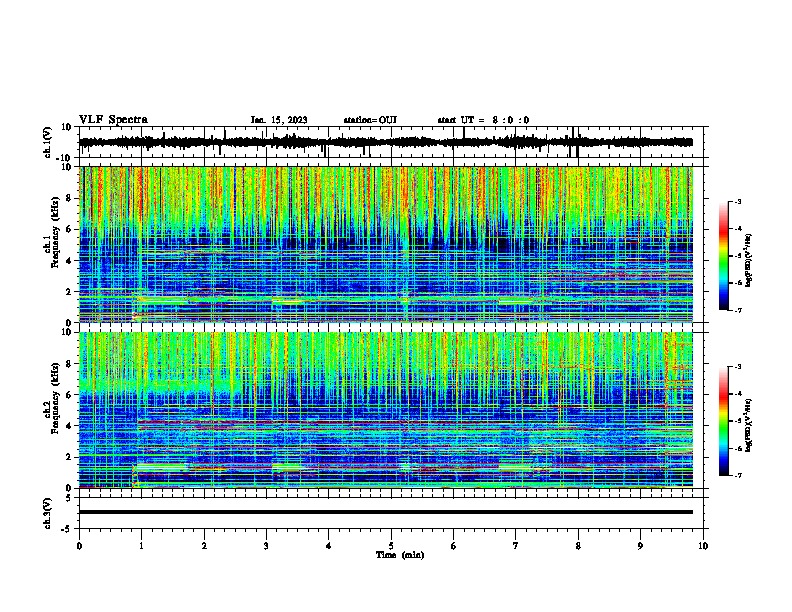Click the -3 tick on ch.1 color bar
The image size is (792, 612).
738,201
